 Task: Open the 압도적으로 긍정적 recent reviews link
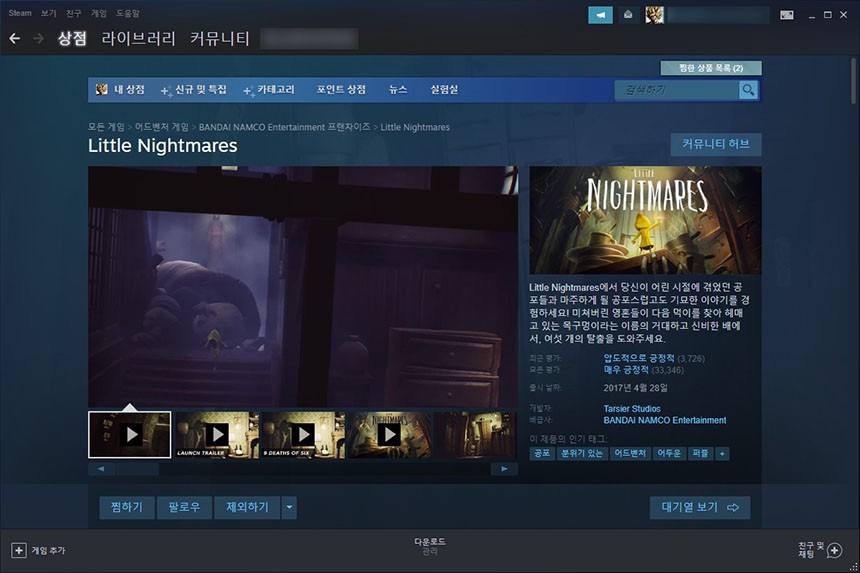pyautogui.click(x=639, y=358)
